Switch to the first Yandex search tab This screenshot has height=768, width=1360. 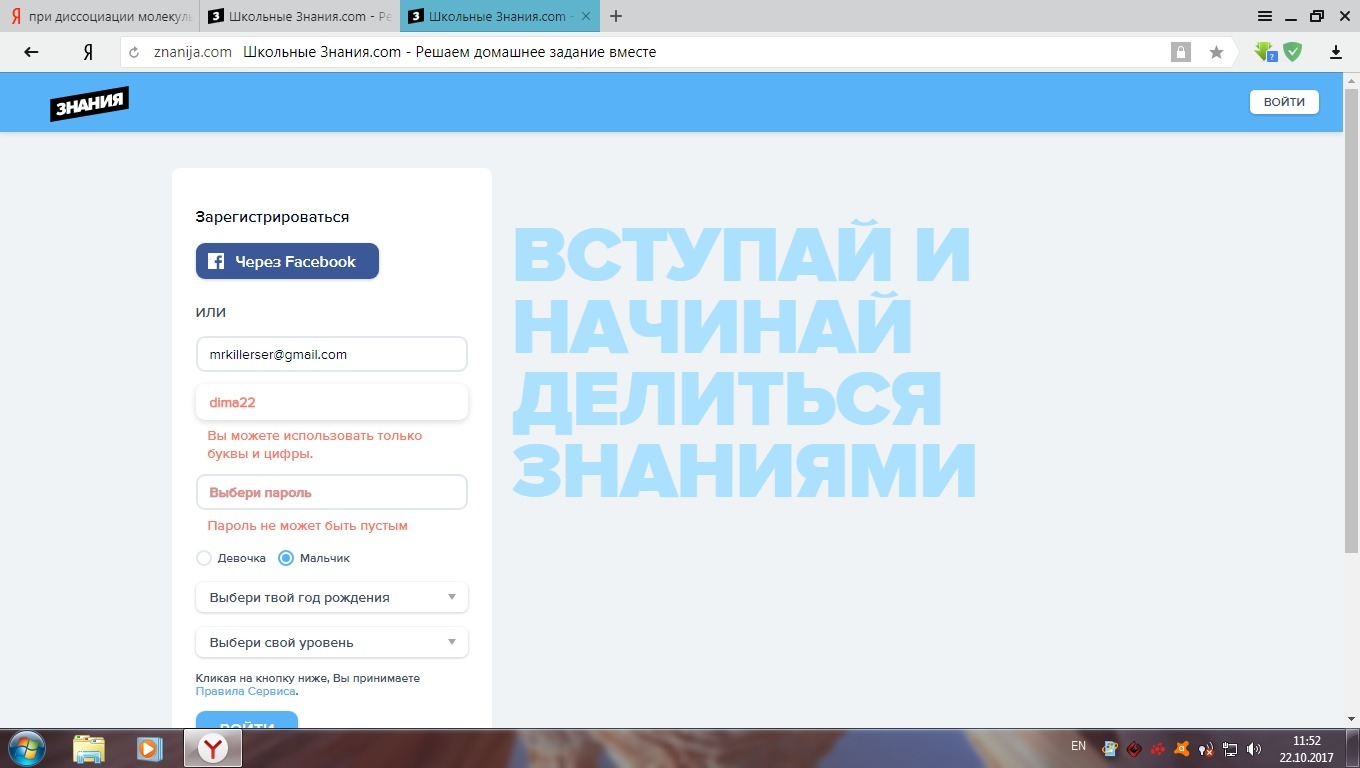[x=98, y=16]
